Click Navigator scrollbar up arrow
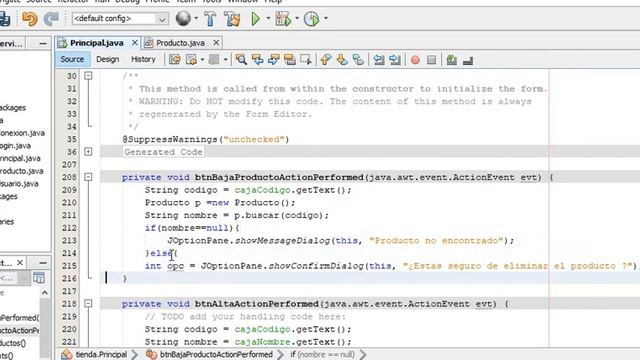 (x=44, y=293)
